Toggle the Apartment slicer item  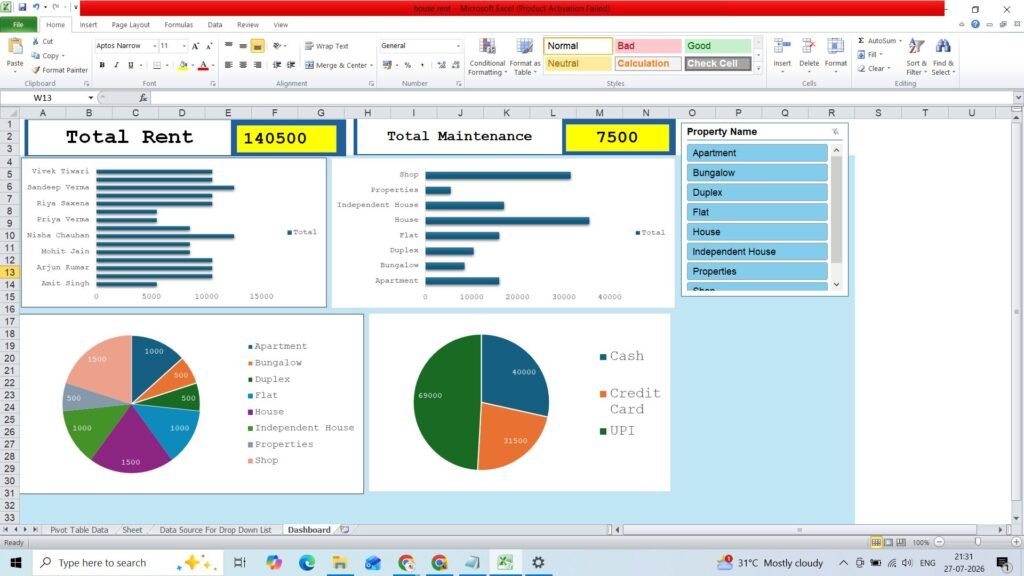(757, 153)
